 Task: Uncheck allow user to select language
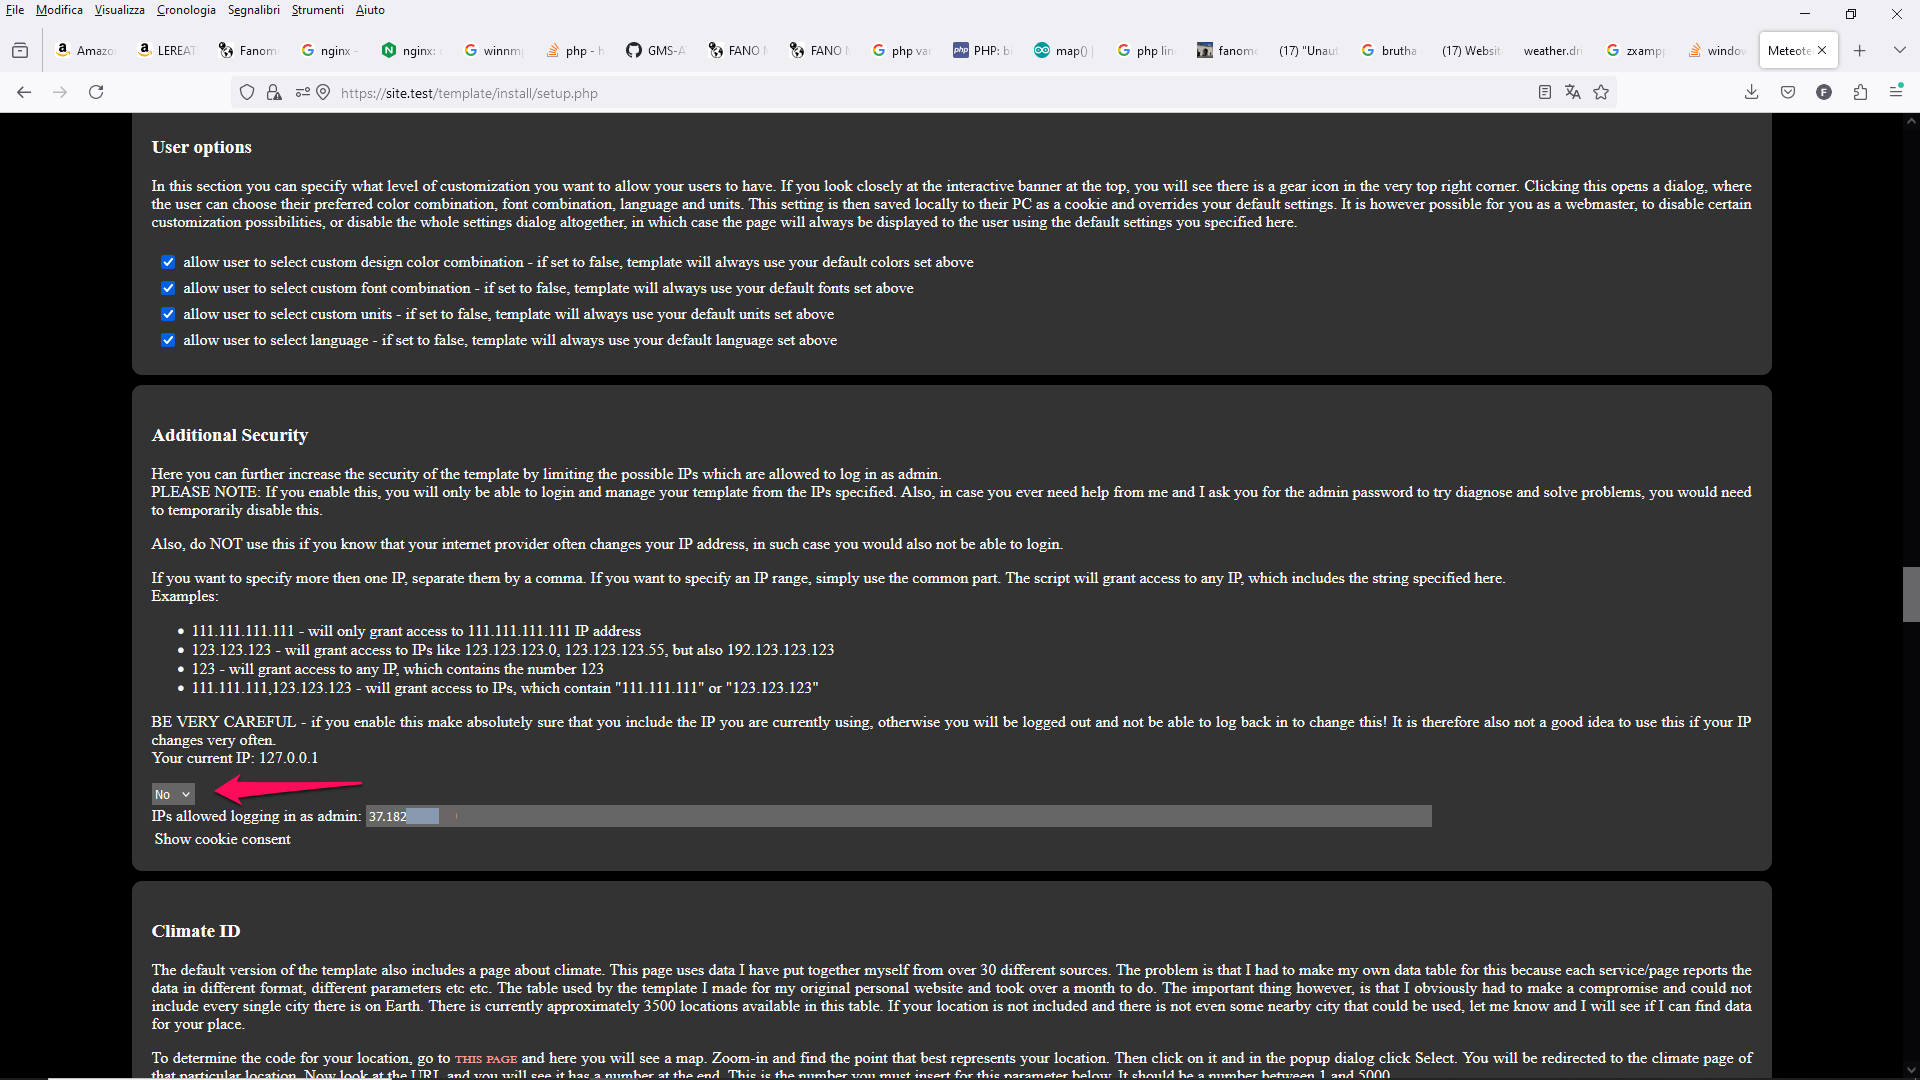[x=168, y=340]
